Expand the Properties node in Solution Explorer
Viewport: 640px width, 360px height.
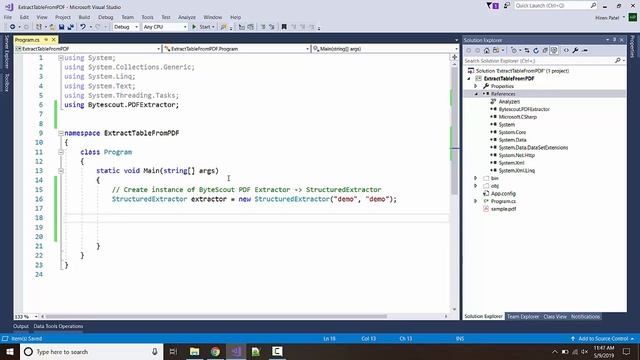pos(476,86)
